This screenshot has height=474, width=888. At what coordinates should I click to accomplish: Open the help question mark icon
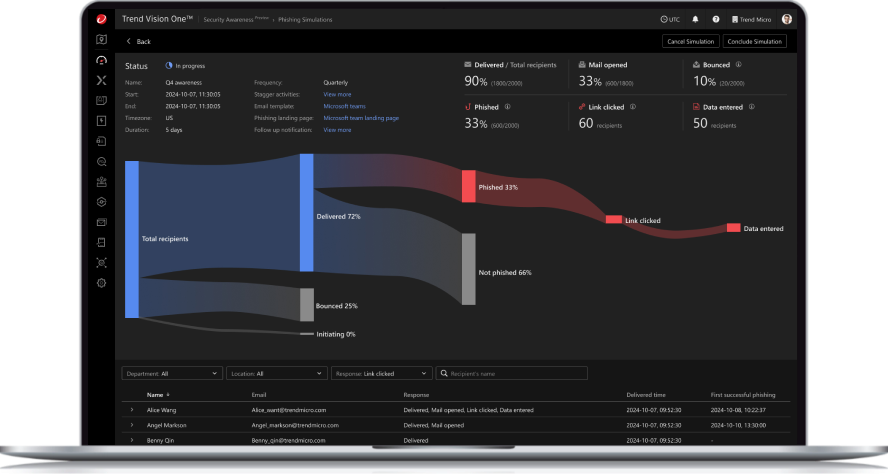click(x=715, y=19)
